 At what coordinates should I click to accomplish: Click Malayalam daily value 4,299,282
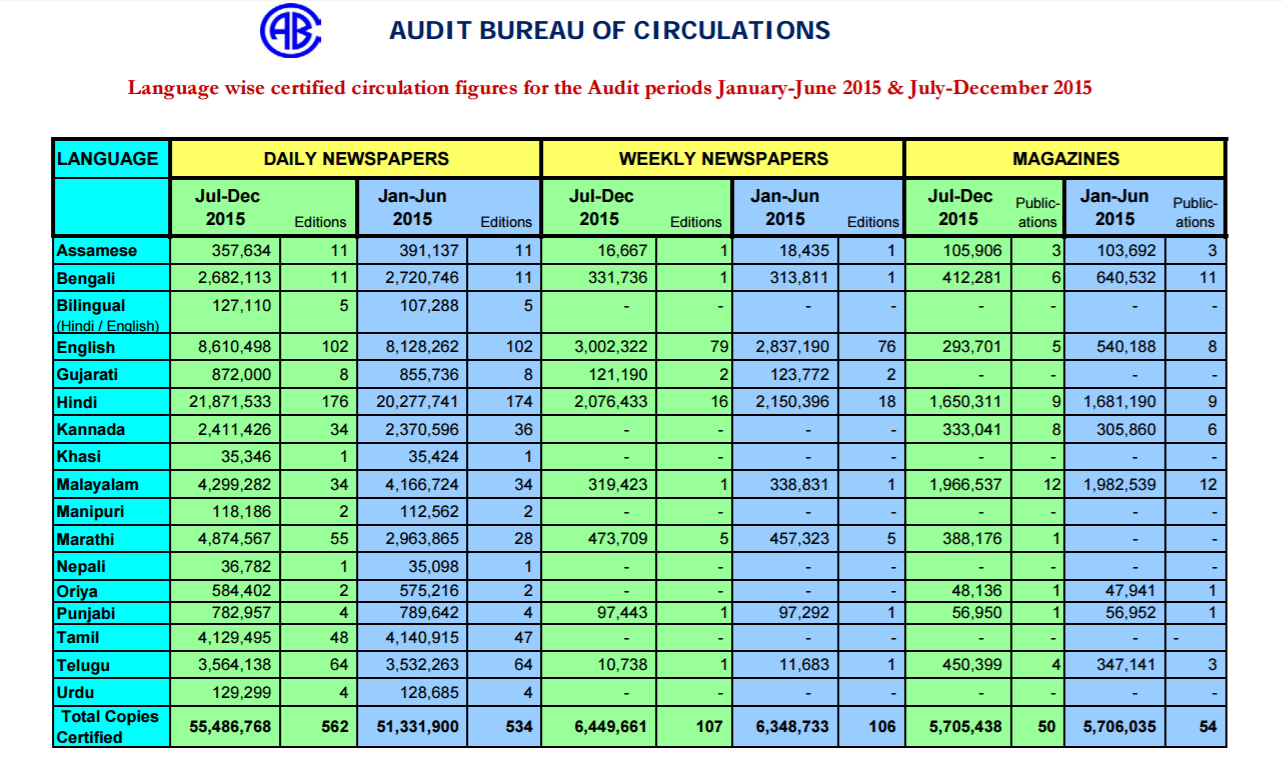(234, 484)
